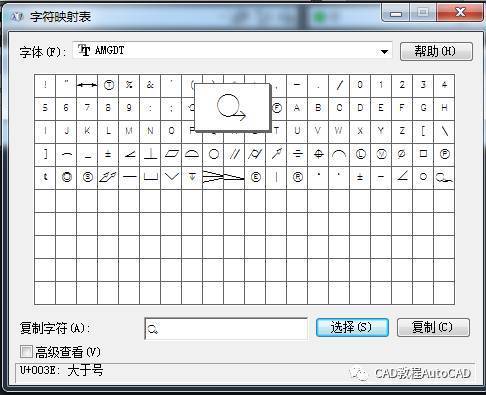Select open arc symbol right of crosshair
This screenshot has height=395, width=486.
click(x=339, y=154)
